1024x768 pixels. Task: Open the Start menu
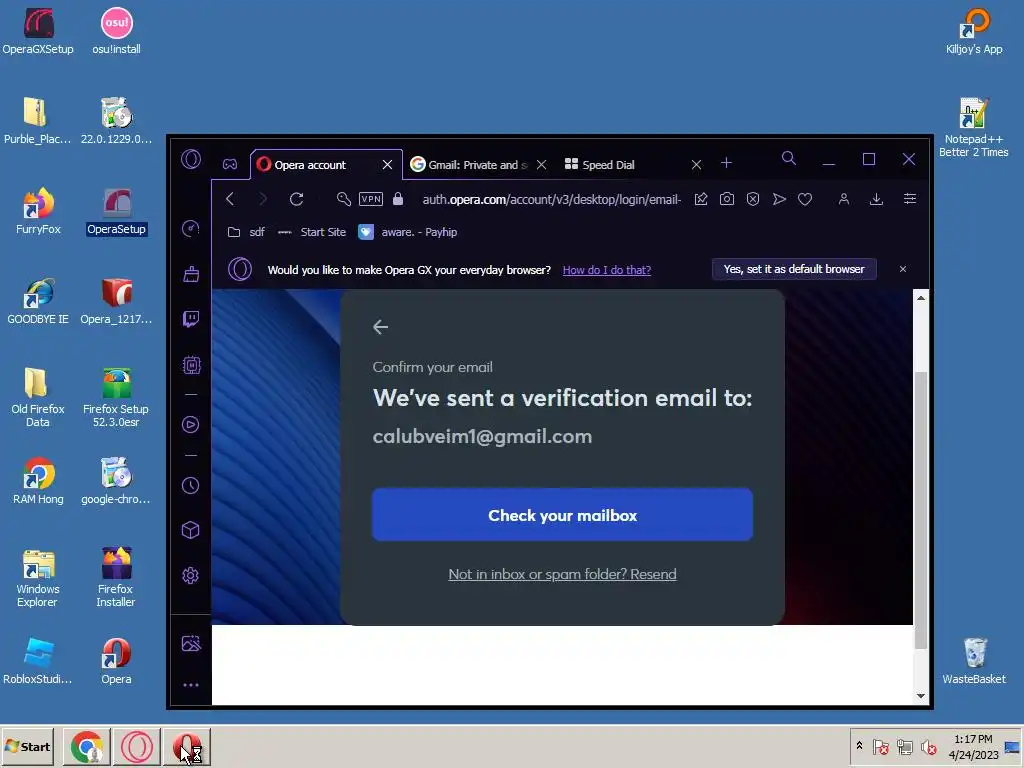[27, 746]
